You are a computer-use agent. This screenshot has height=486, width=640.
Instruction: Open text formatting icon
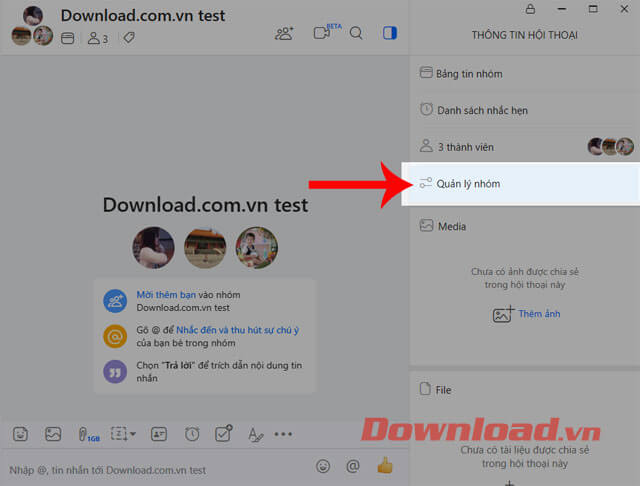tap(256, 435)
